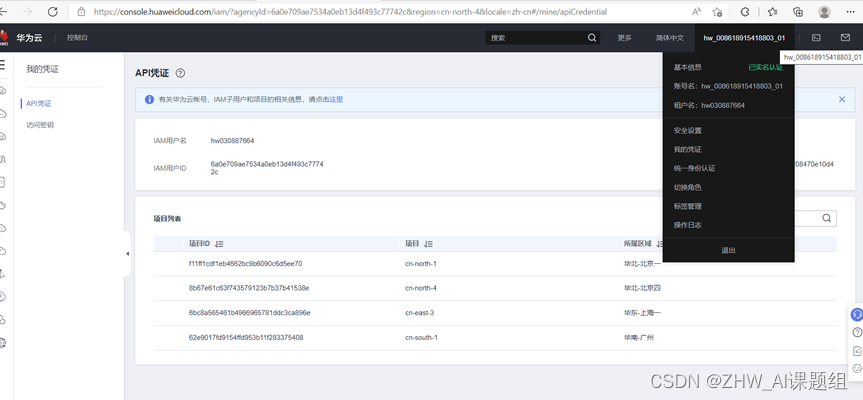Select API凭证 in left navigation
This screenshot has width=863, height=400.
point(39,103)
